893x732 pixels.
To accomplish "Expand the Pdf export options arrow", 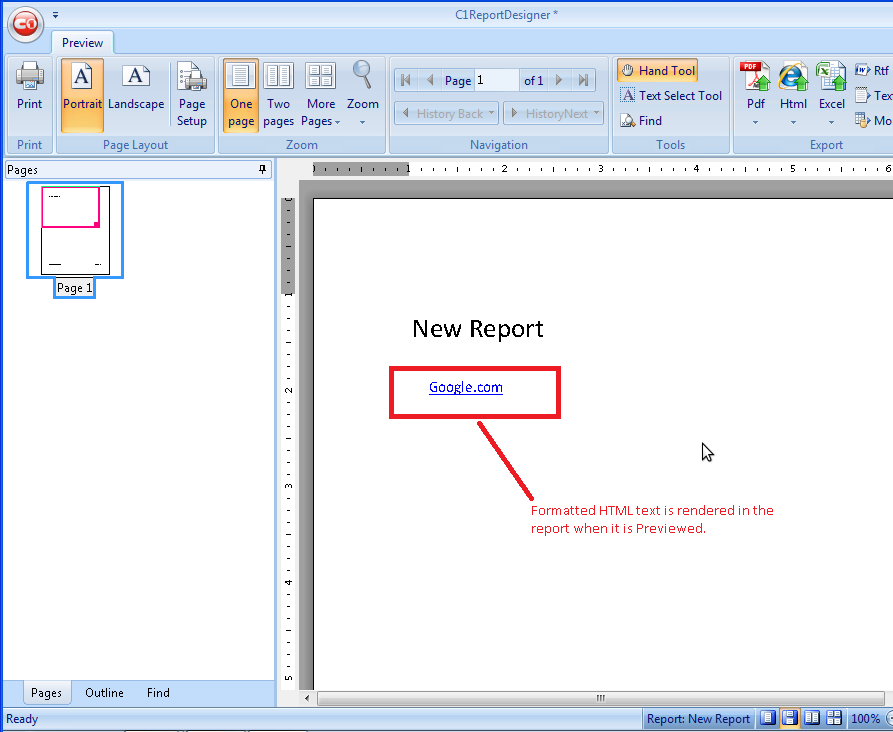I will tap(756, 122).
